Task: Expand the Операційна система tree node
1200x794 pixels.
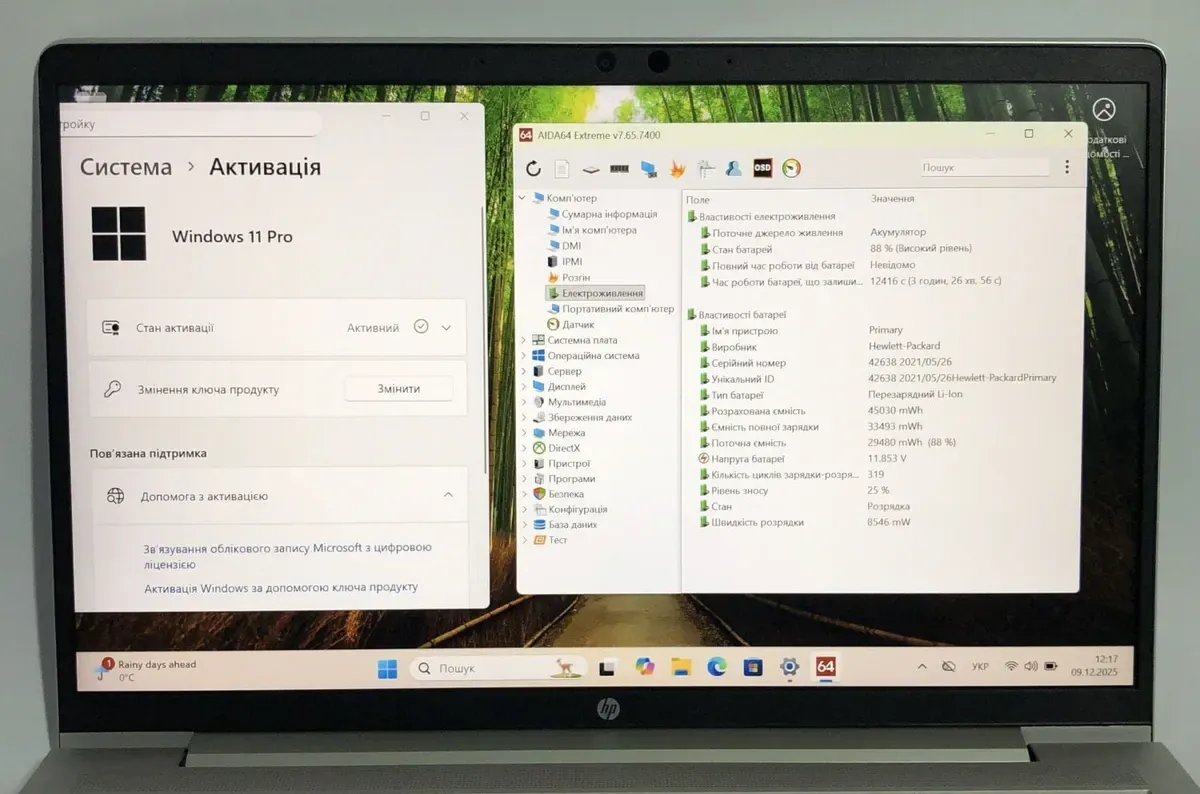Action: click(523, 356)
